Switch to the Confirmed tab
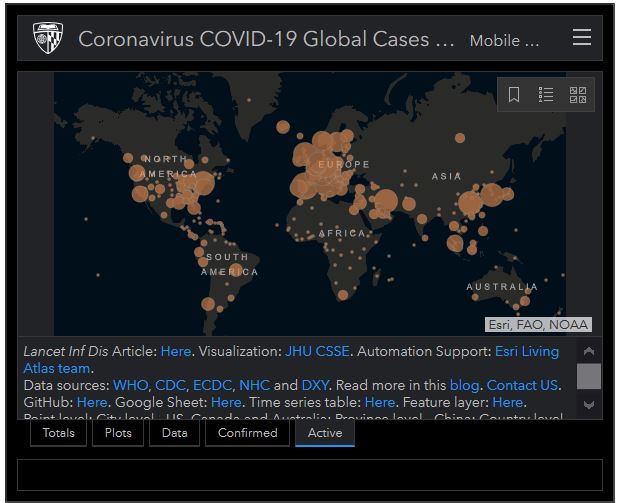Screen dimensions: 622x503 pos(248,433)
